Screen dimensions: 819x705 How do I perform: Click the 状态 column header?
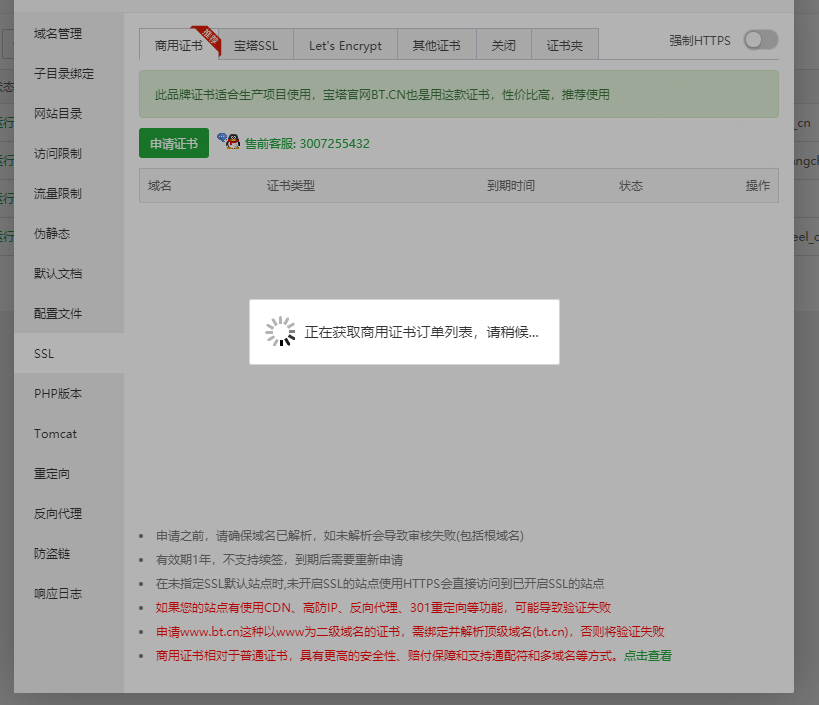coord(630,186)
